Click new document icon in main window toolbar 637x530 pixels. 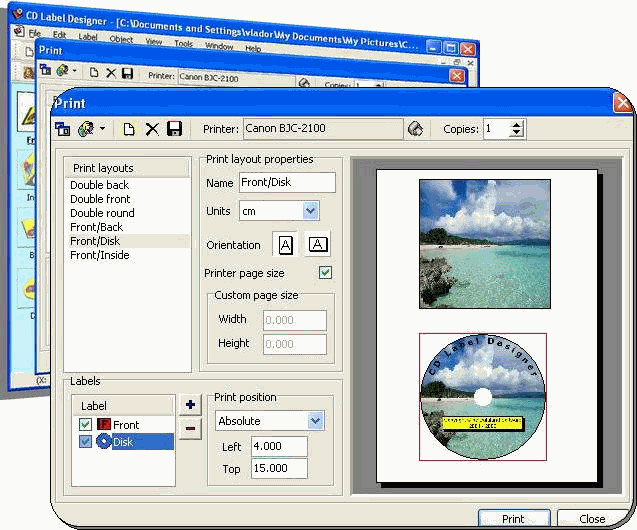click(x=29, y=51)
